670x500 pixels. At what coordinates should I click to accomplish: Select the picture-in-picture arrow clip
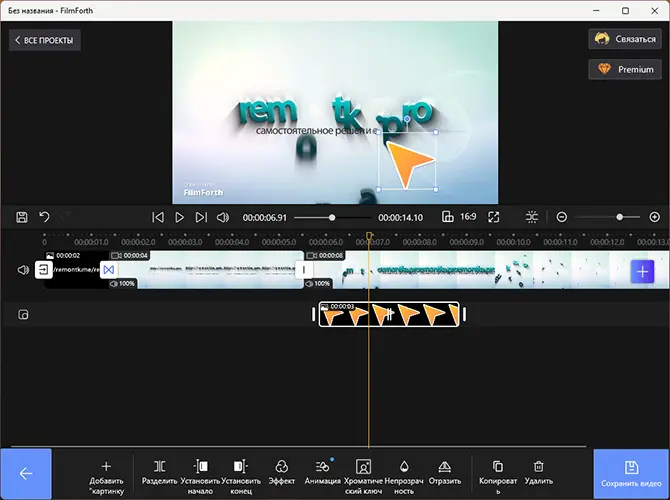point(389,315)
